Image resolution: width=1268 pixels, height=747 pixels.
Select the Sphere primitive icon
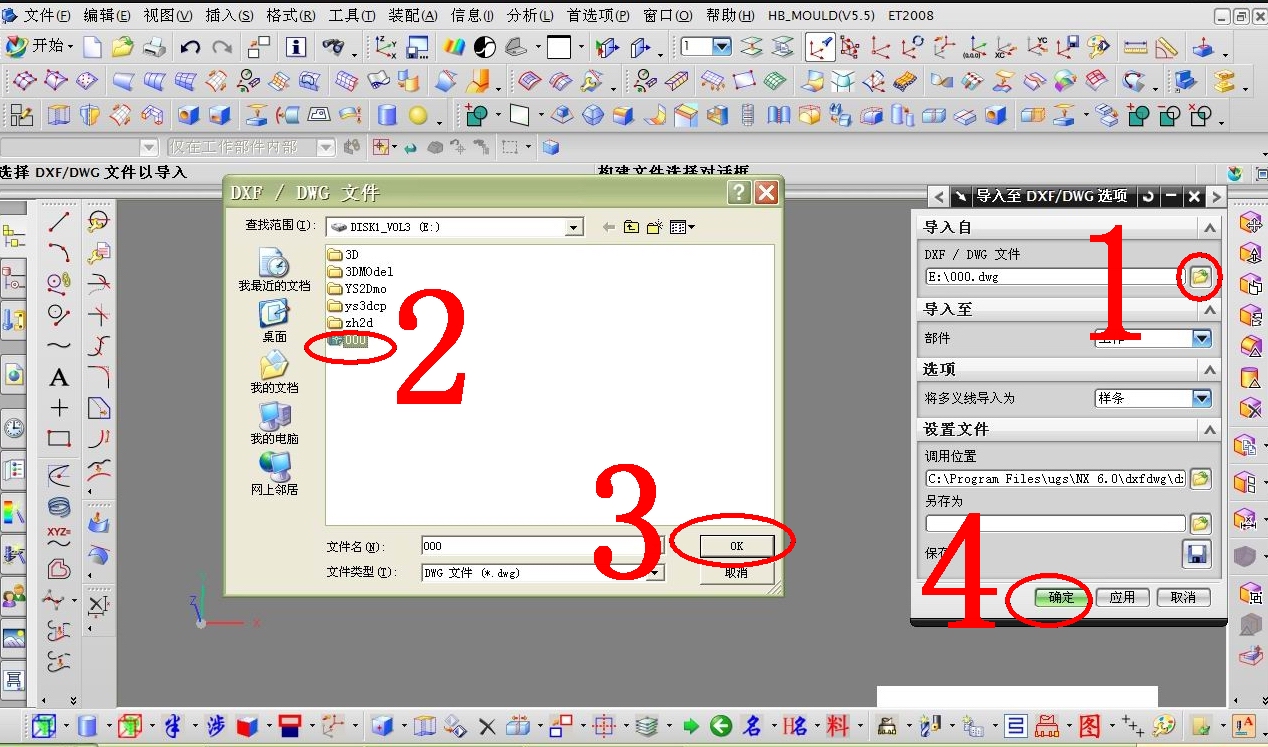coord(417,116)
